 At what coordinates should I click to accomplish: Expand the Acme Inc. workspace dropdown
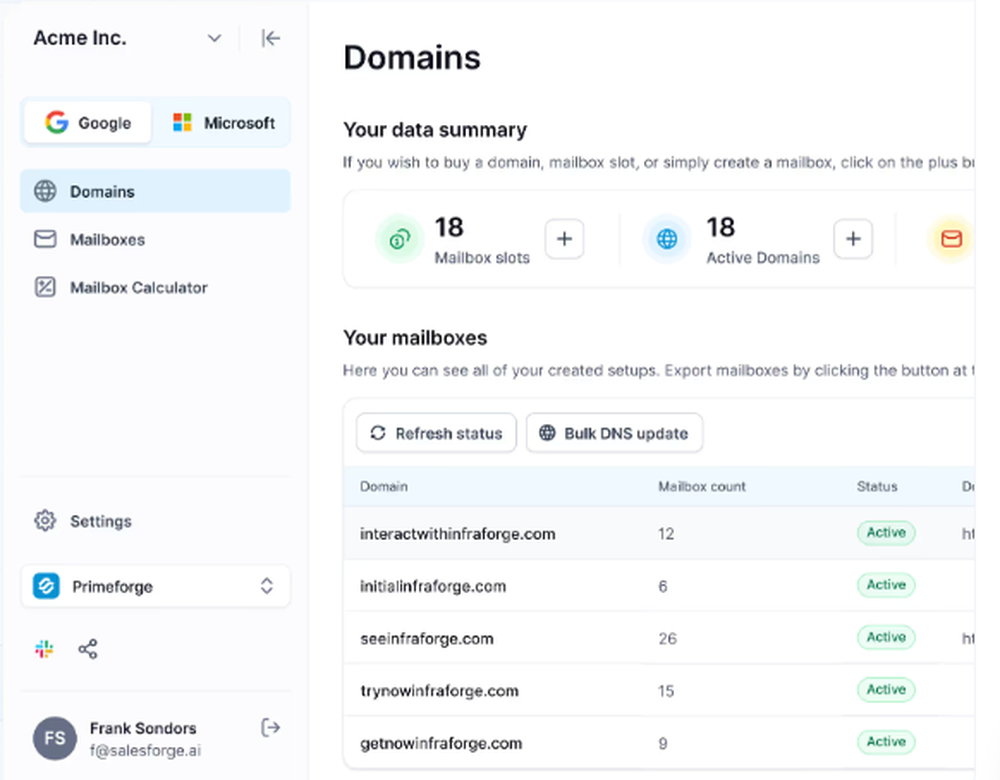click(x=214, y=38)
